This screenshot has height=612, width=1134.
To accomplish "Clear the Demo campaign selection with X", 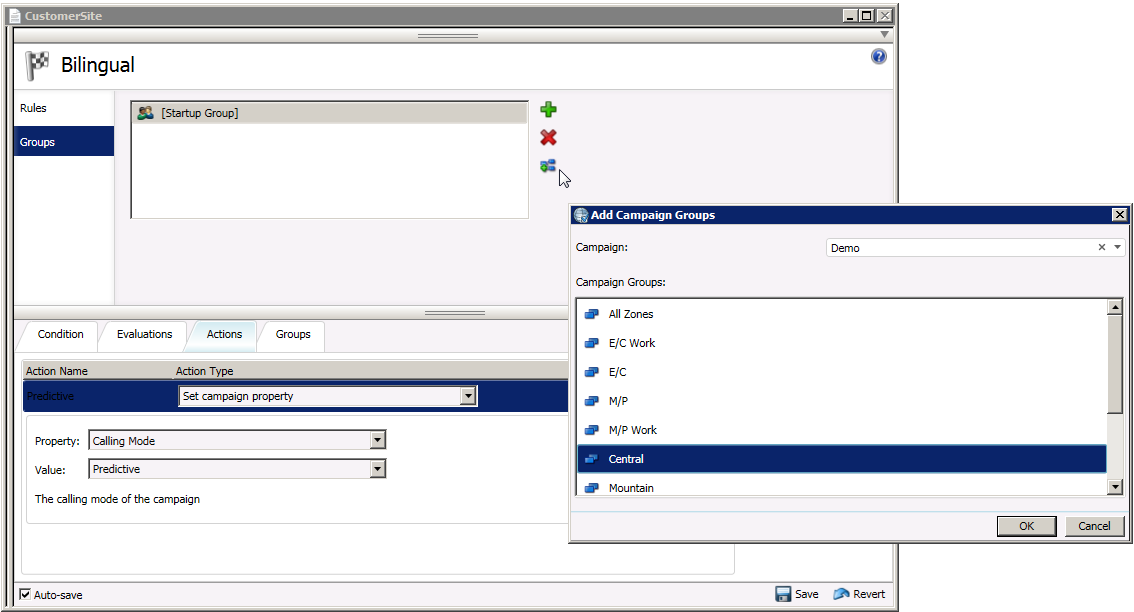I will (1102, 248).
